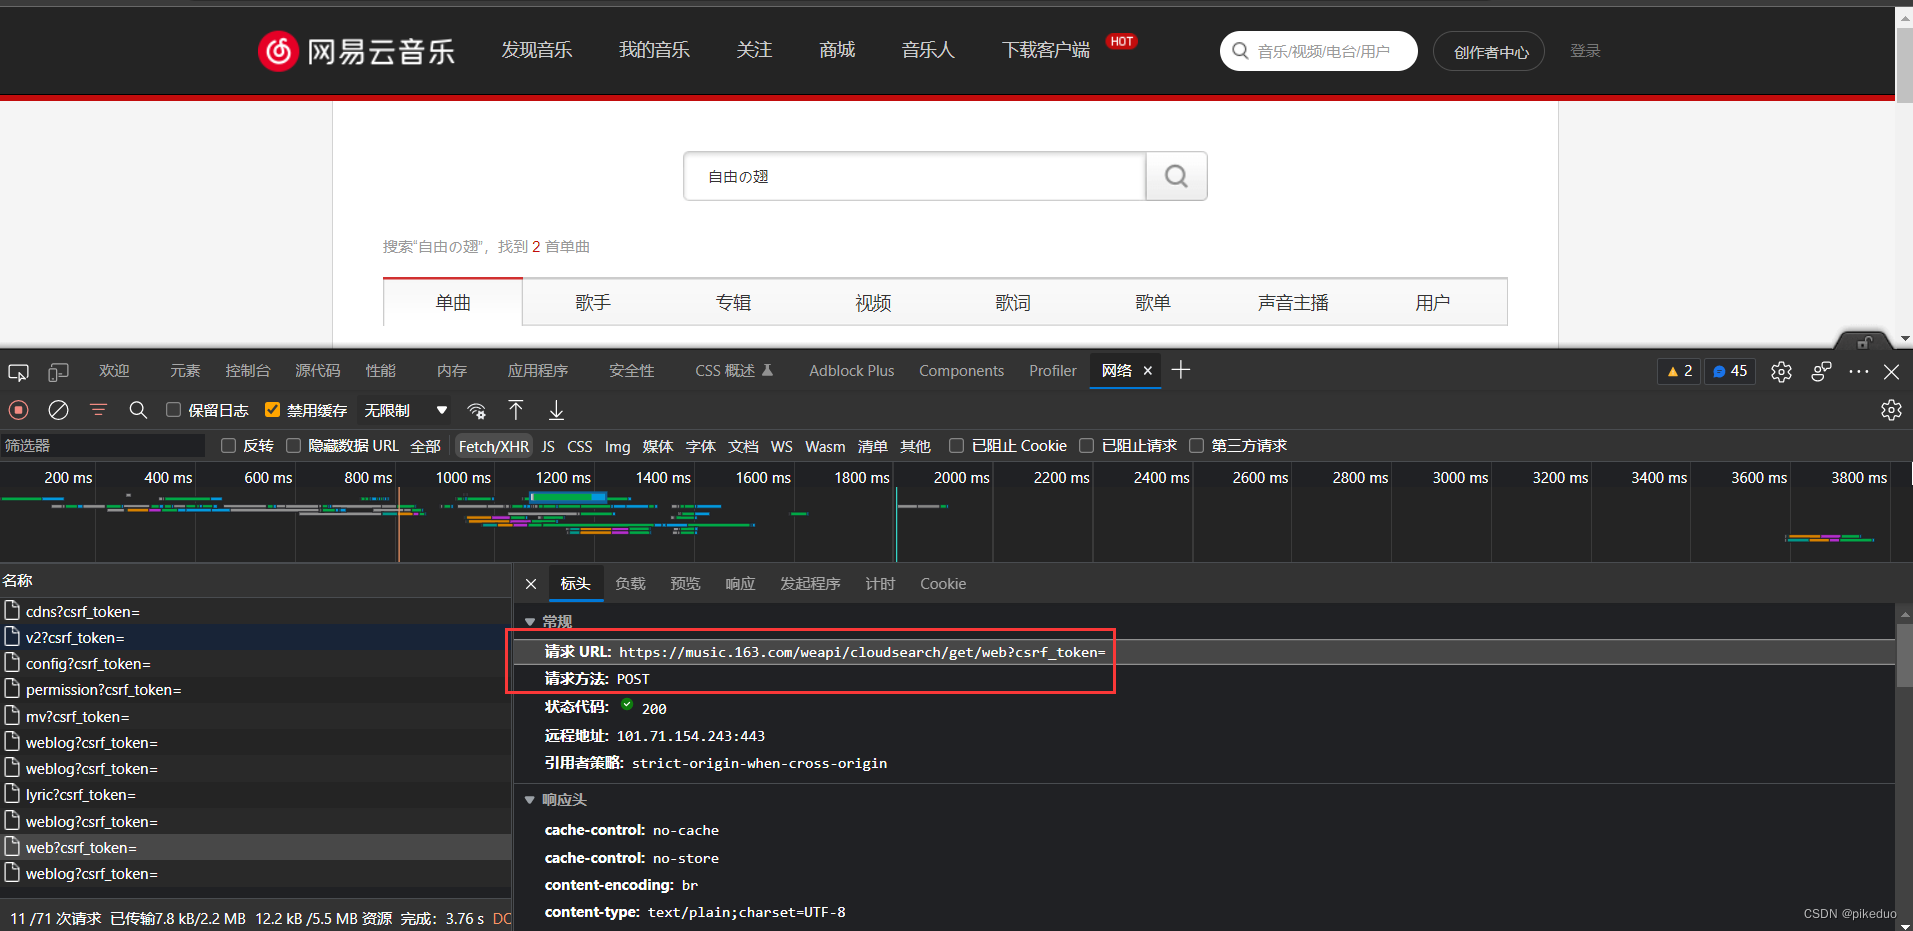1913x931 pixels.
Task: Open the 无限制 throttling dropdown
Action: [405, 410]
